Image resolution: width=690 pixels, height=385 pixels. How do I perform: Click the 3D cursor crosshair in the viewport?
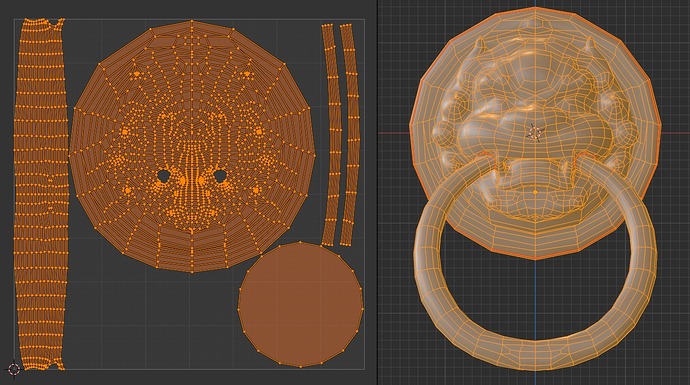click(535, 132)
